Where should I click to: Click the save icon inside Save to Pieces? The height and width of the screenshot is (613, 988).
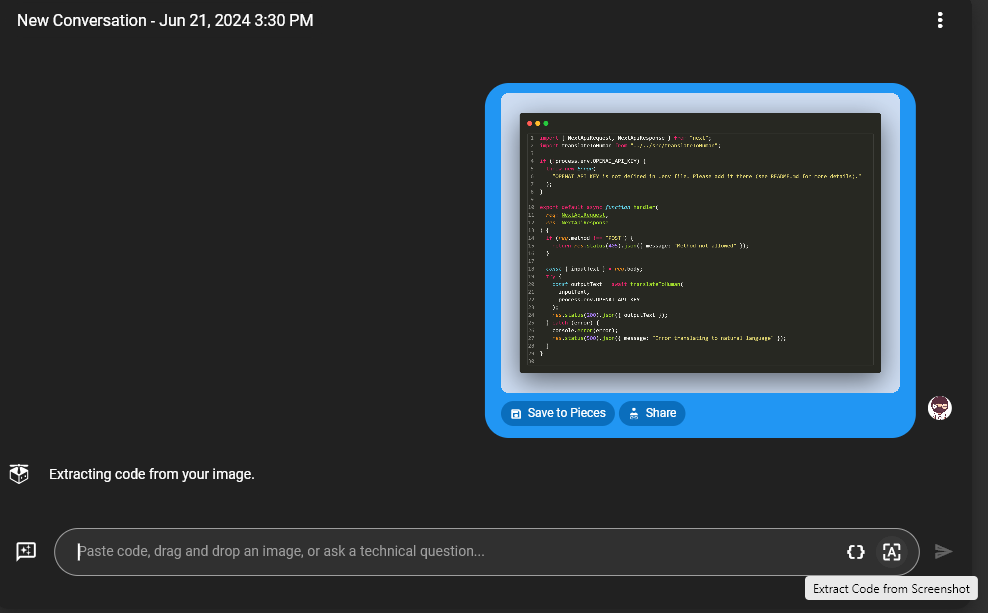517,413
